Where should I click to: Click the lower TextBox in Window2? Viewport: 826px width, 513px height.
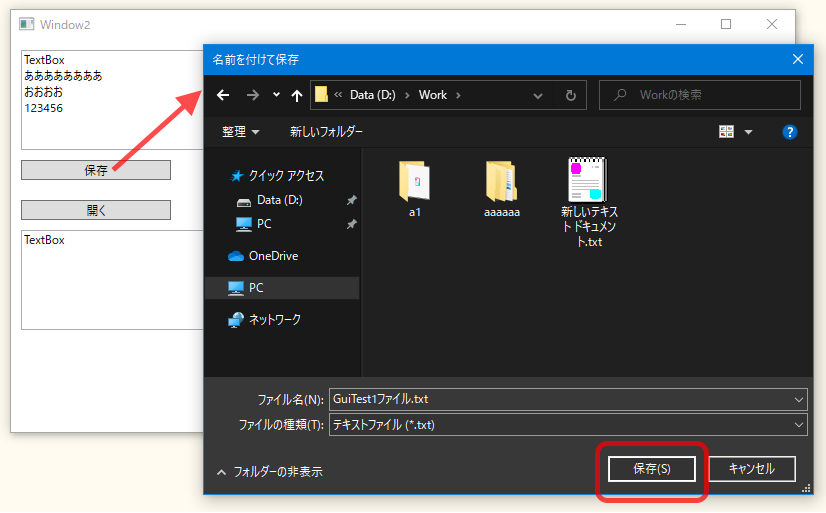(112, 280)
